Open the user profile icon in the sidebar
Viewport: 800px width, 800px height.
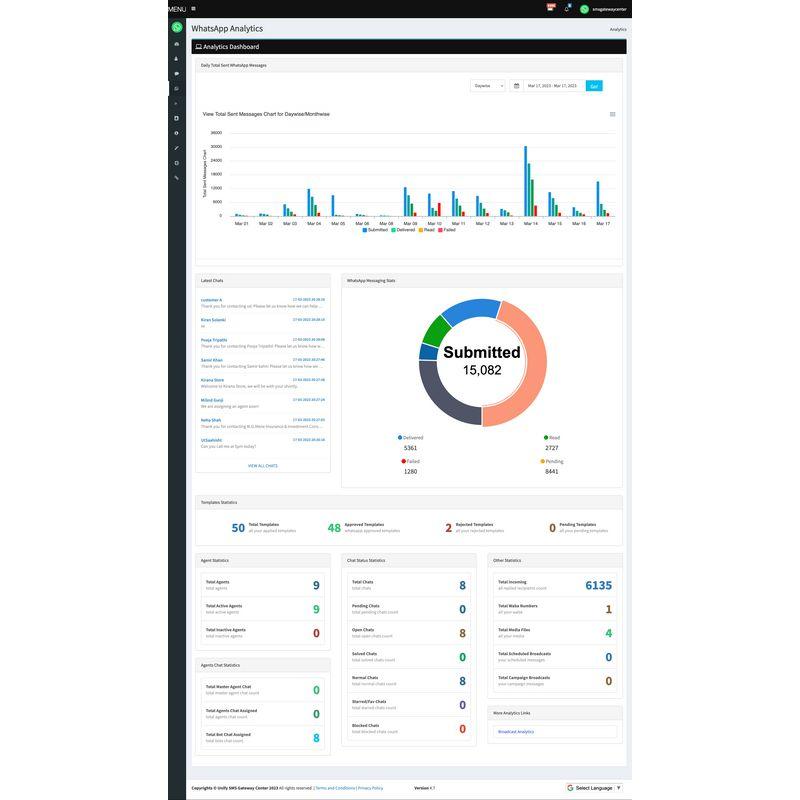tap(177, 59)
